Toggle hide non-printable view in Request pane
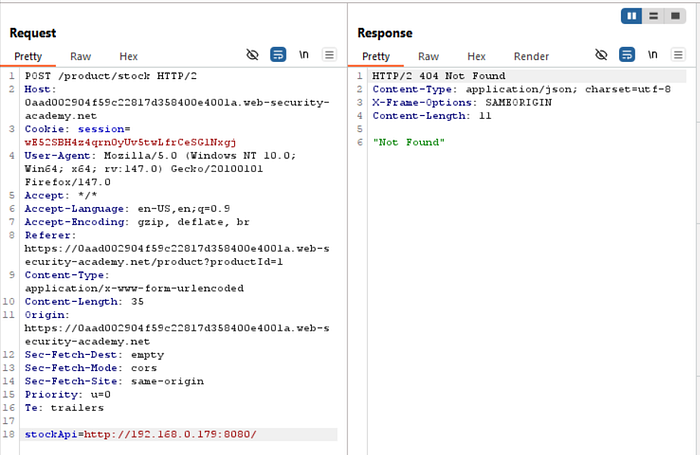Viewport: 700px width, 455px height. 252,55
